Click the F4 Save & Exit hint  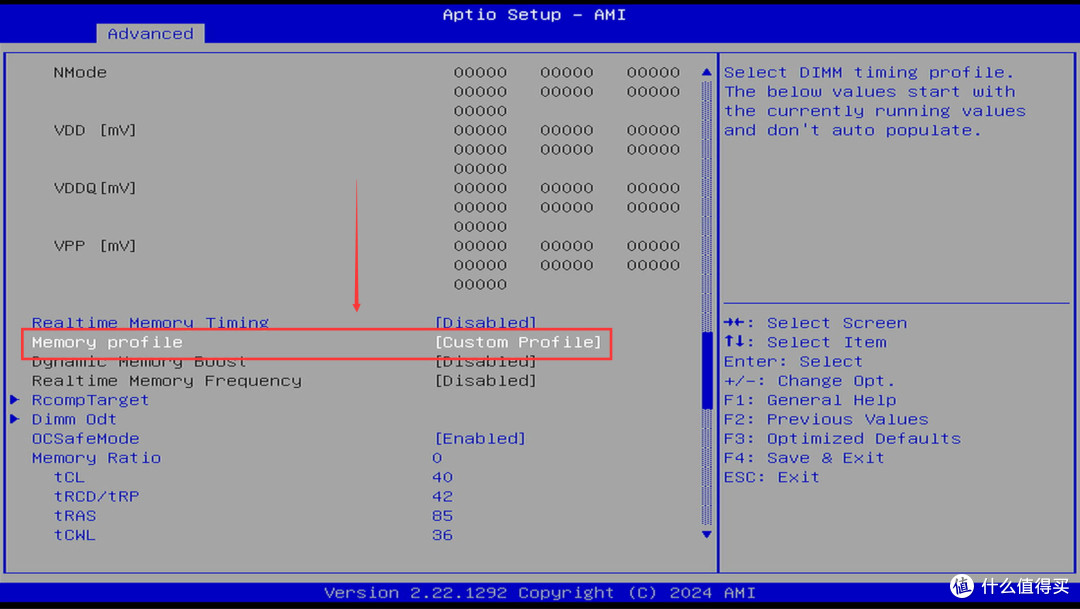click(804, 457)
